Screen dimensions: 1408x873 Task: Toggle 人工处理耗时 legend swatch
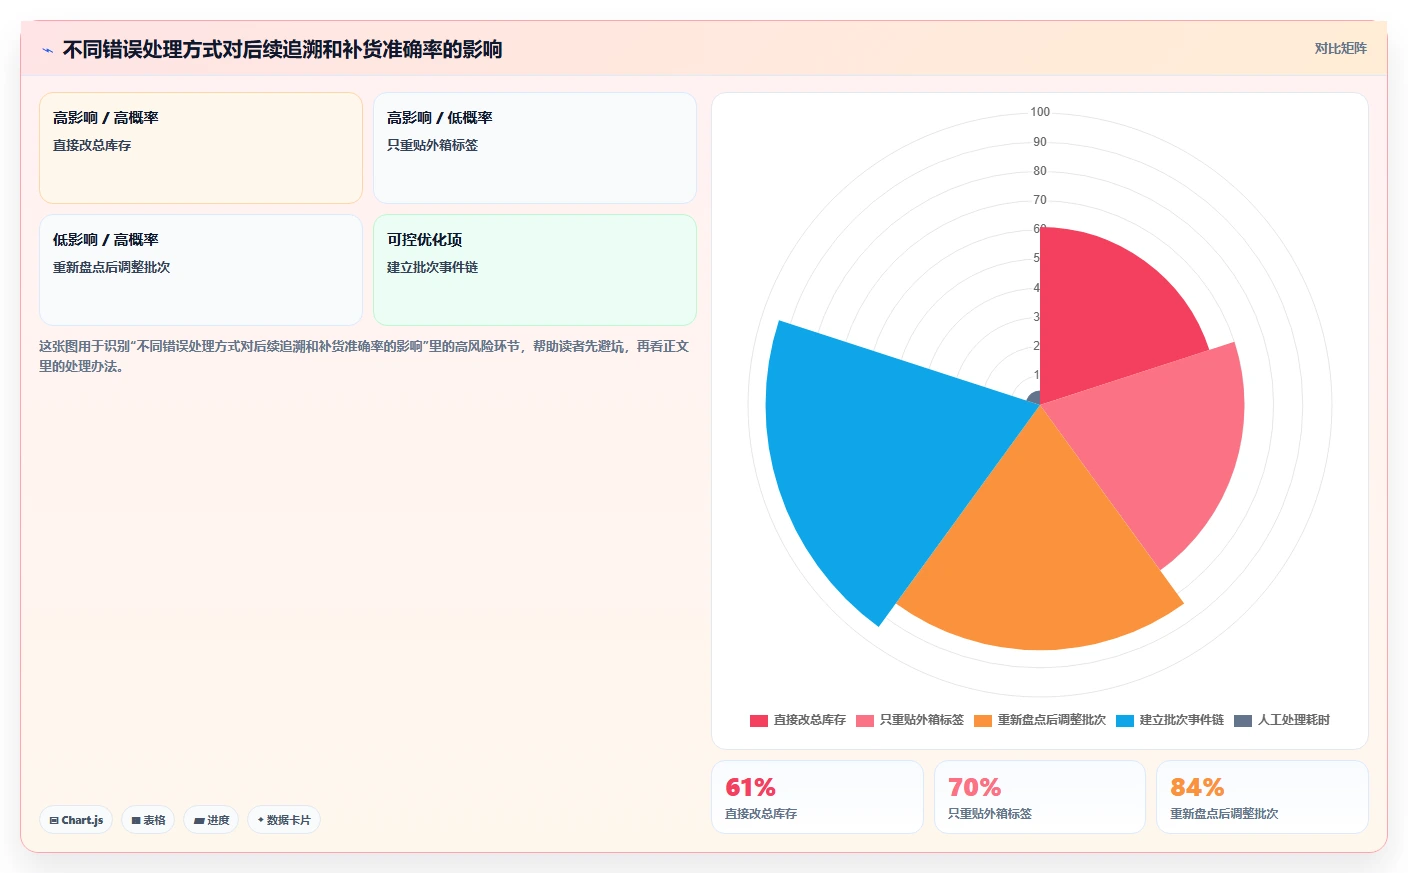pos(1243,720)
